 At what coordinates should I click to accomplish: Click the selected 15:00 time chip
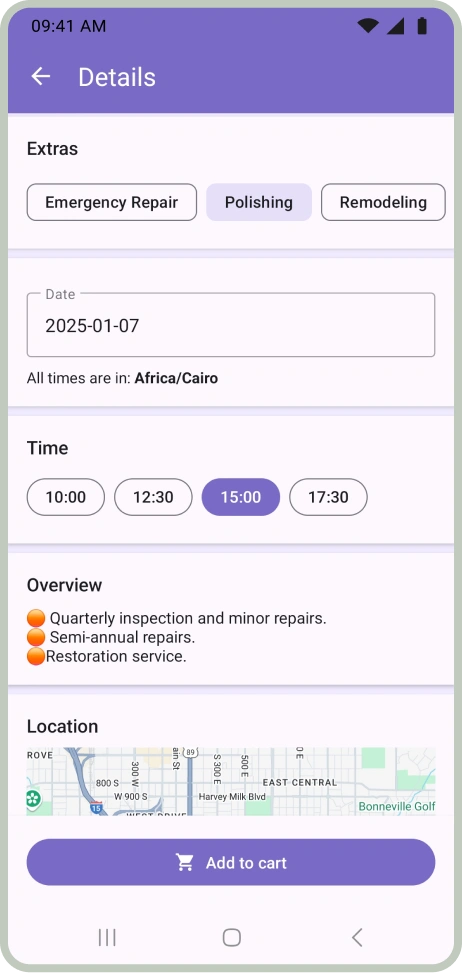coord(241,497)
